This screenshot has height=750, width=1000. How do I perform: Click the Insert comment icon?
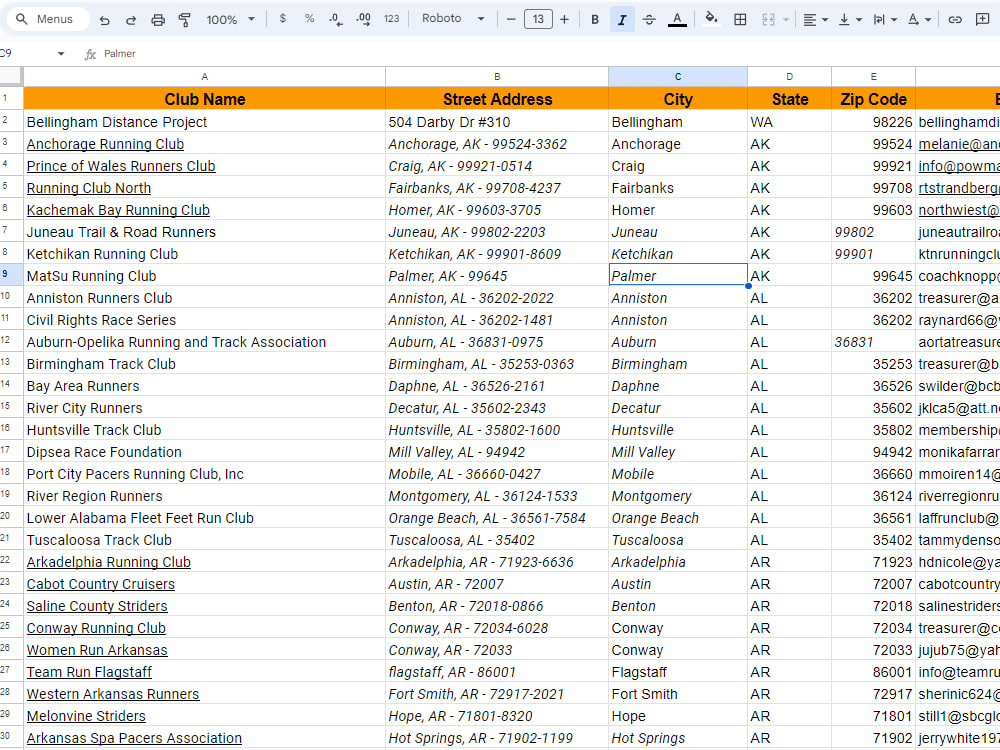pos(982,19)
